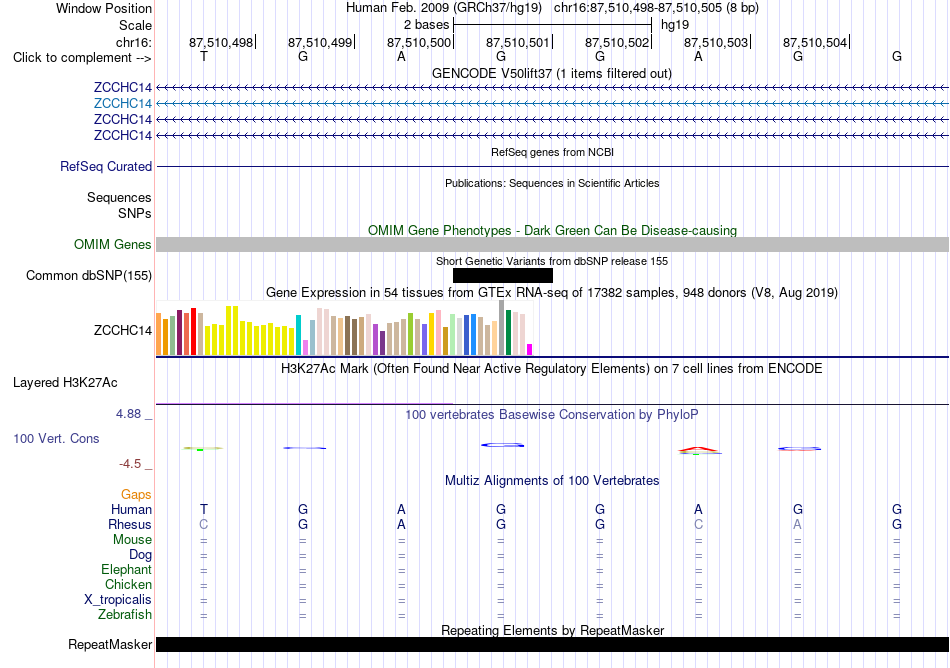Open GENCODE V50lift37 track title

coord(551,73)
